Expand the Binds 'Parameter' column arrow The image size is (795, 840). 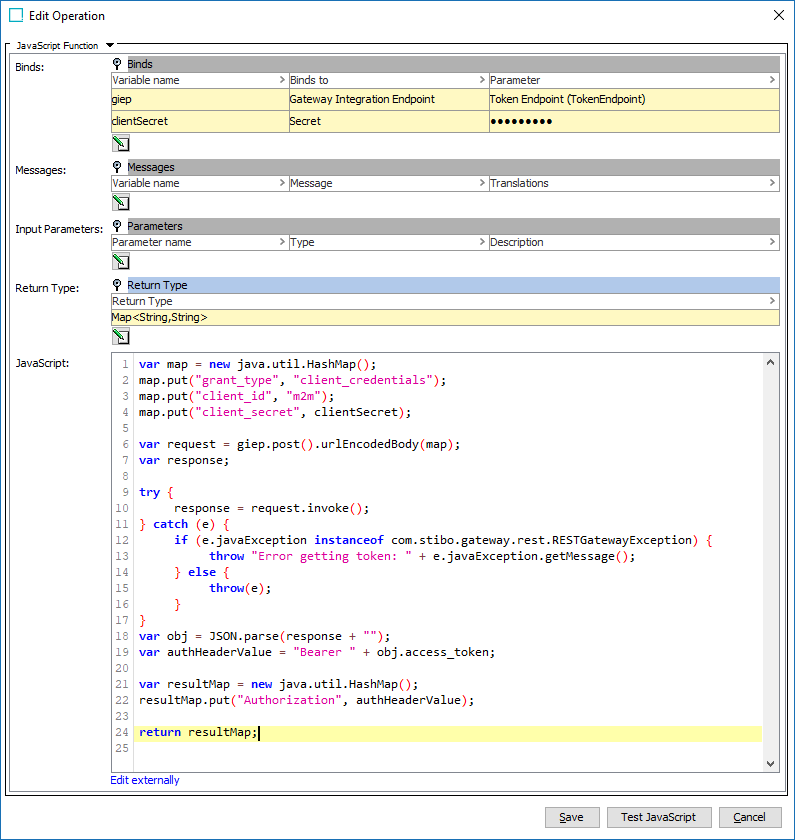pos(772,80)
